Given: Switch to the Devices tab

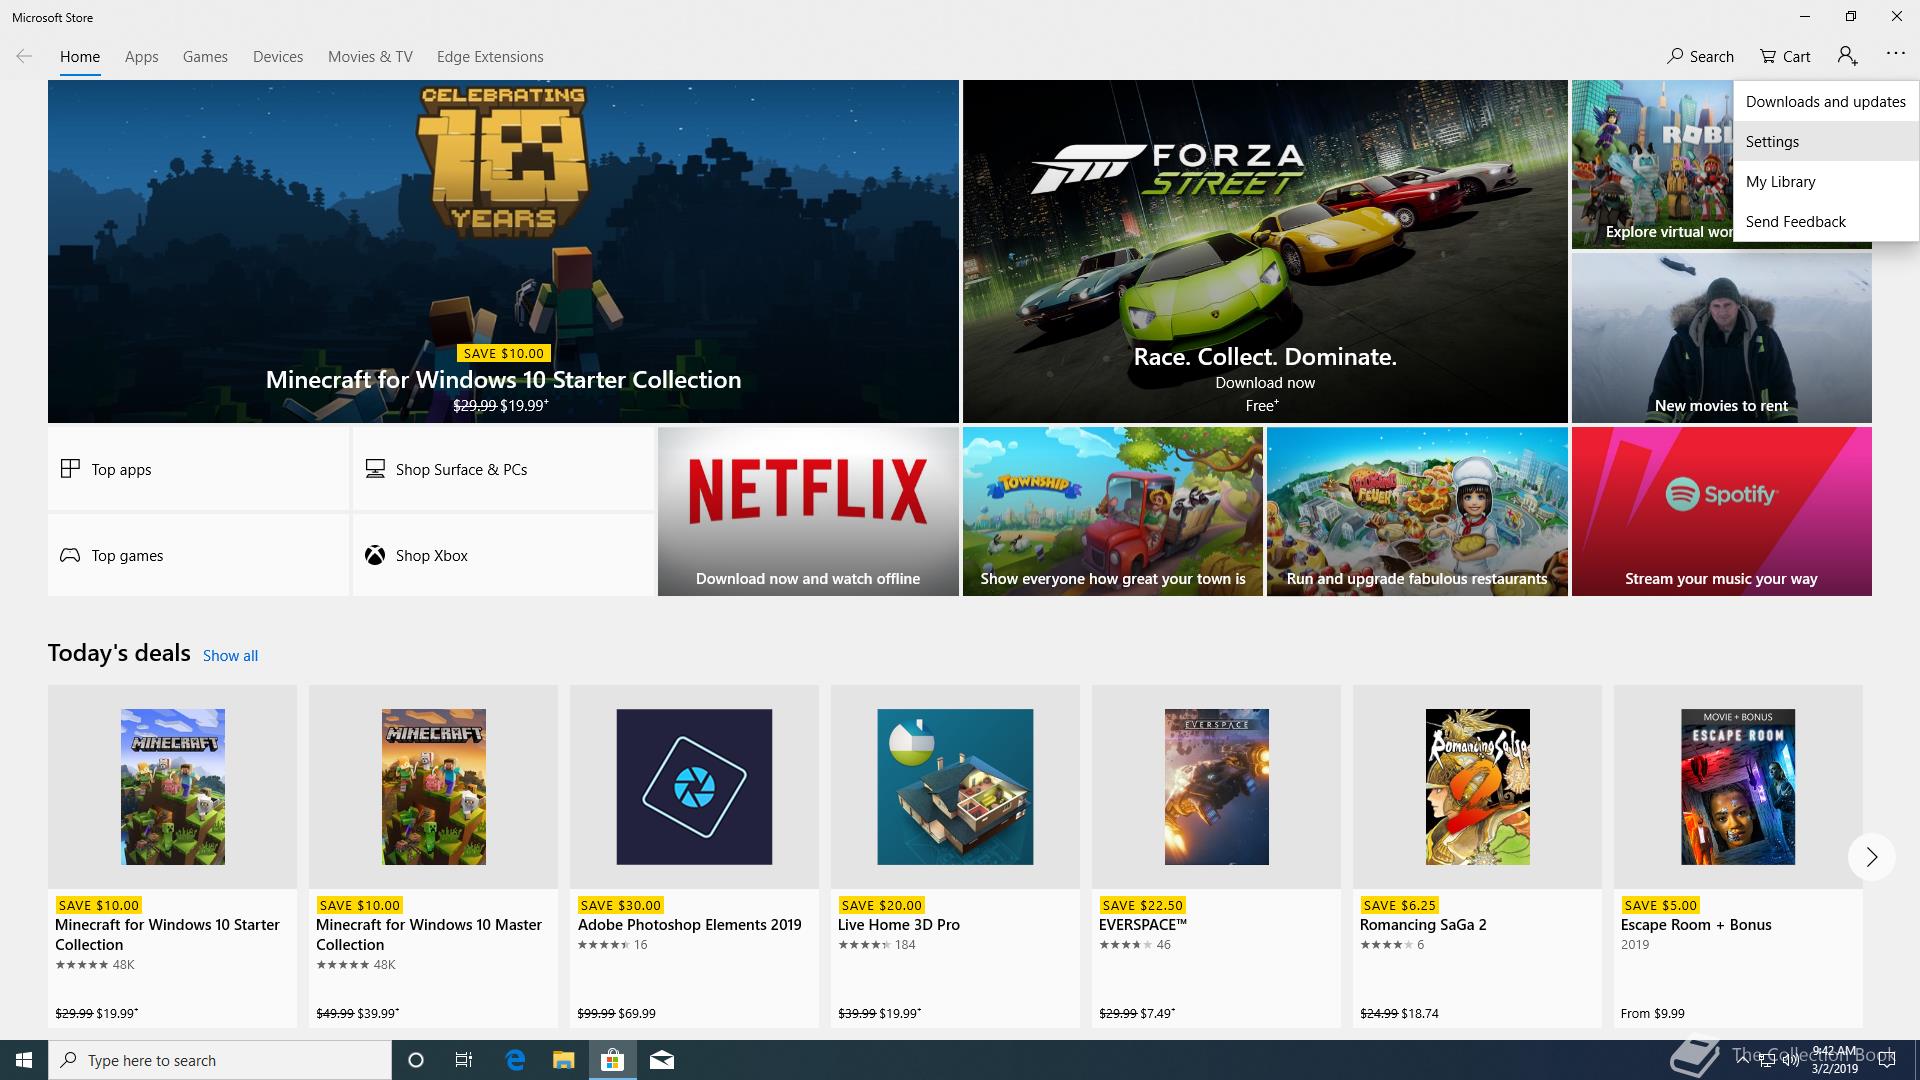Looking at the screenshot, I should tap(278, 57).
